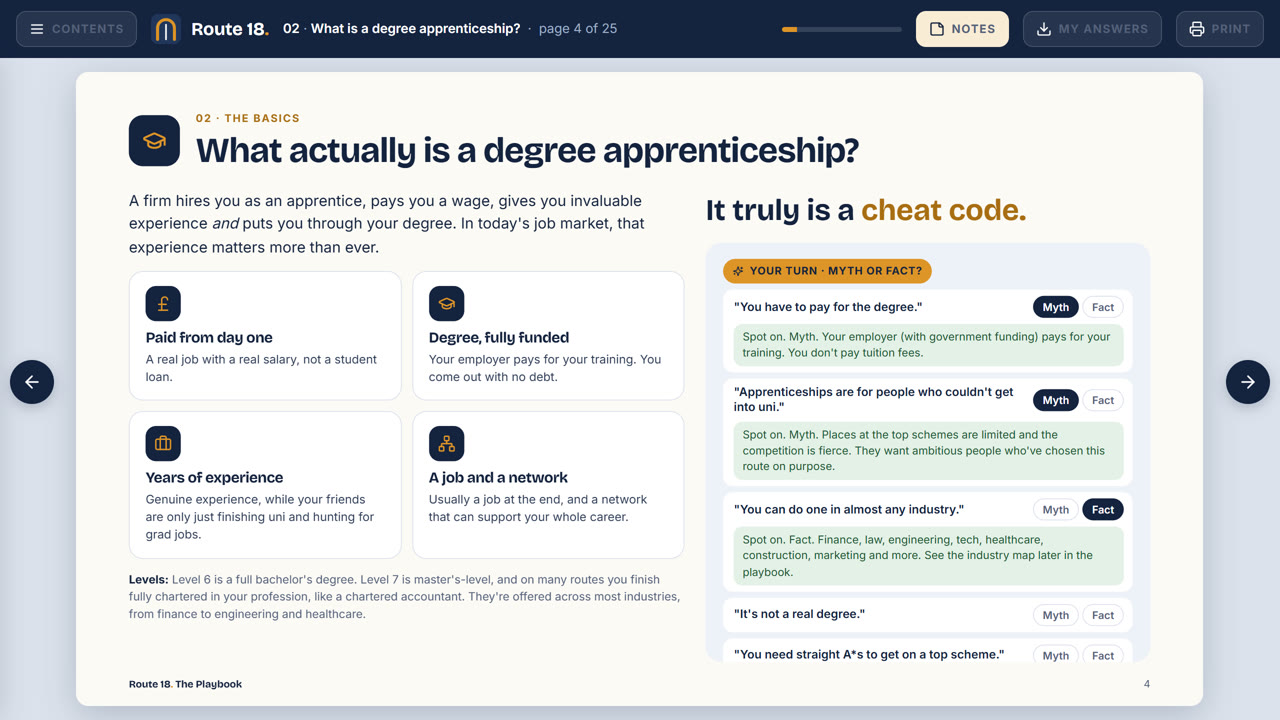Click the briefcase icon on Years of experience
The width and height of the screenshot is (1280, 720).
coord(163,443)
